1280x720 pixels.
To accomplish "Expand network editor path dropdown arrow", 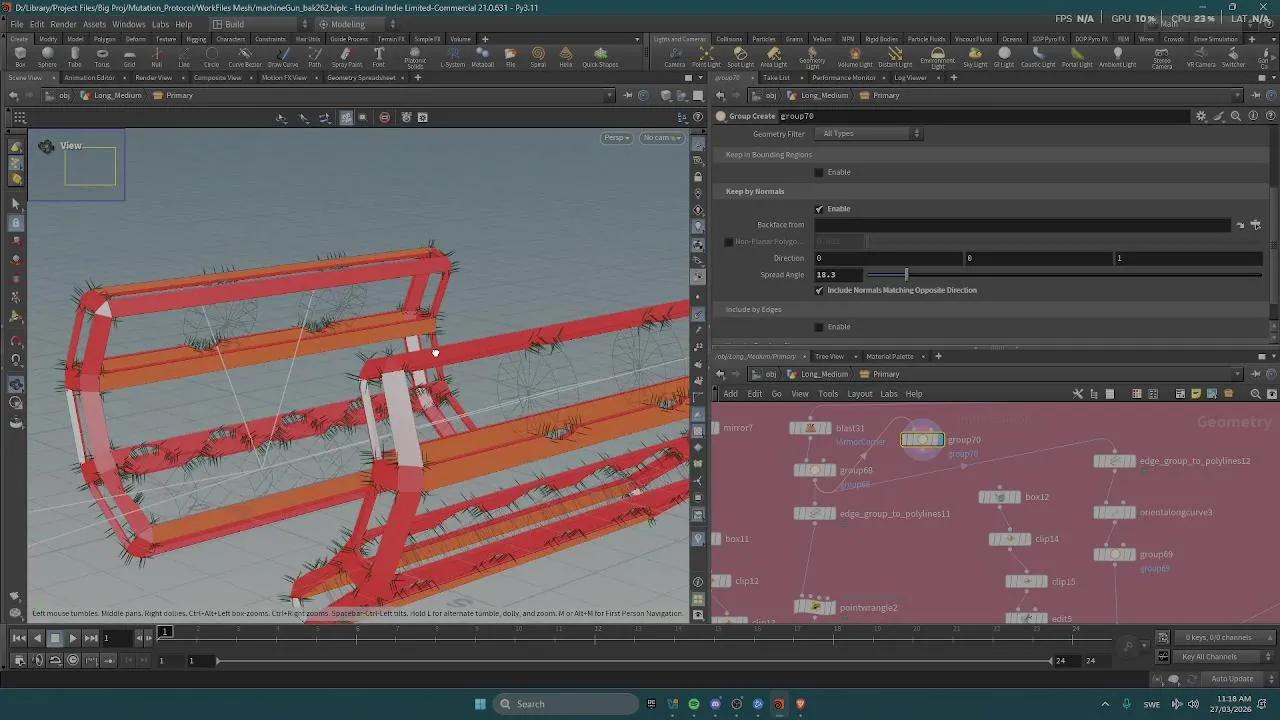I will (1237, 374).
